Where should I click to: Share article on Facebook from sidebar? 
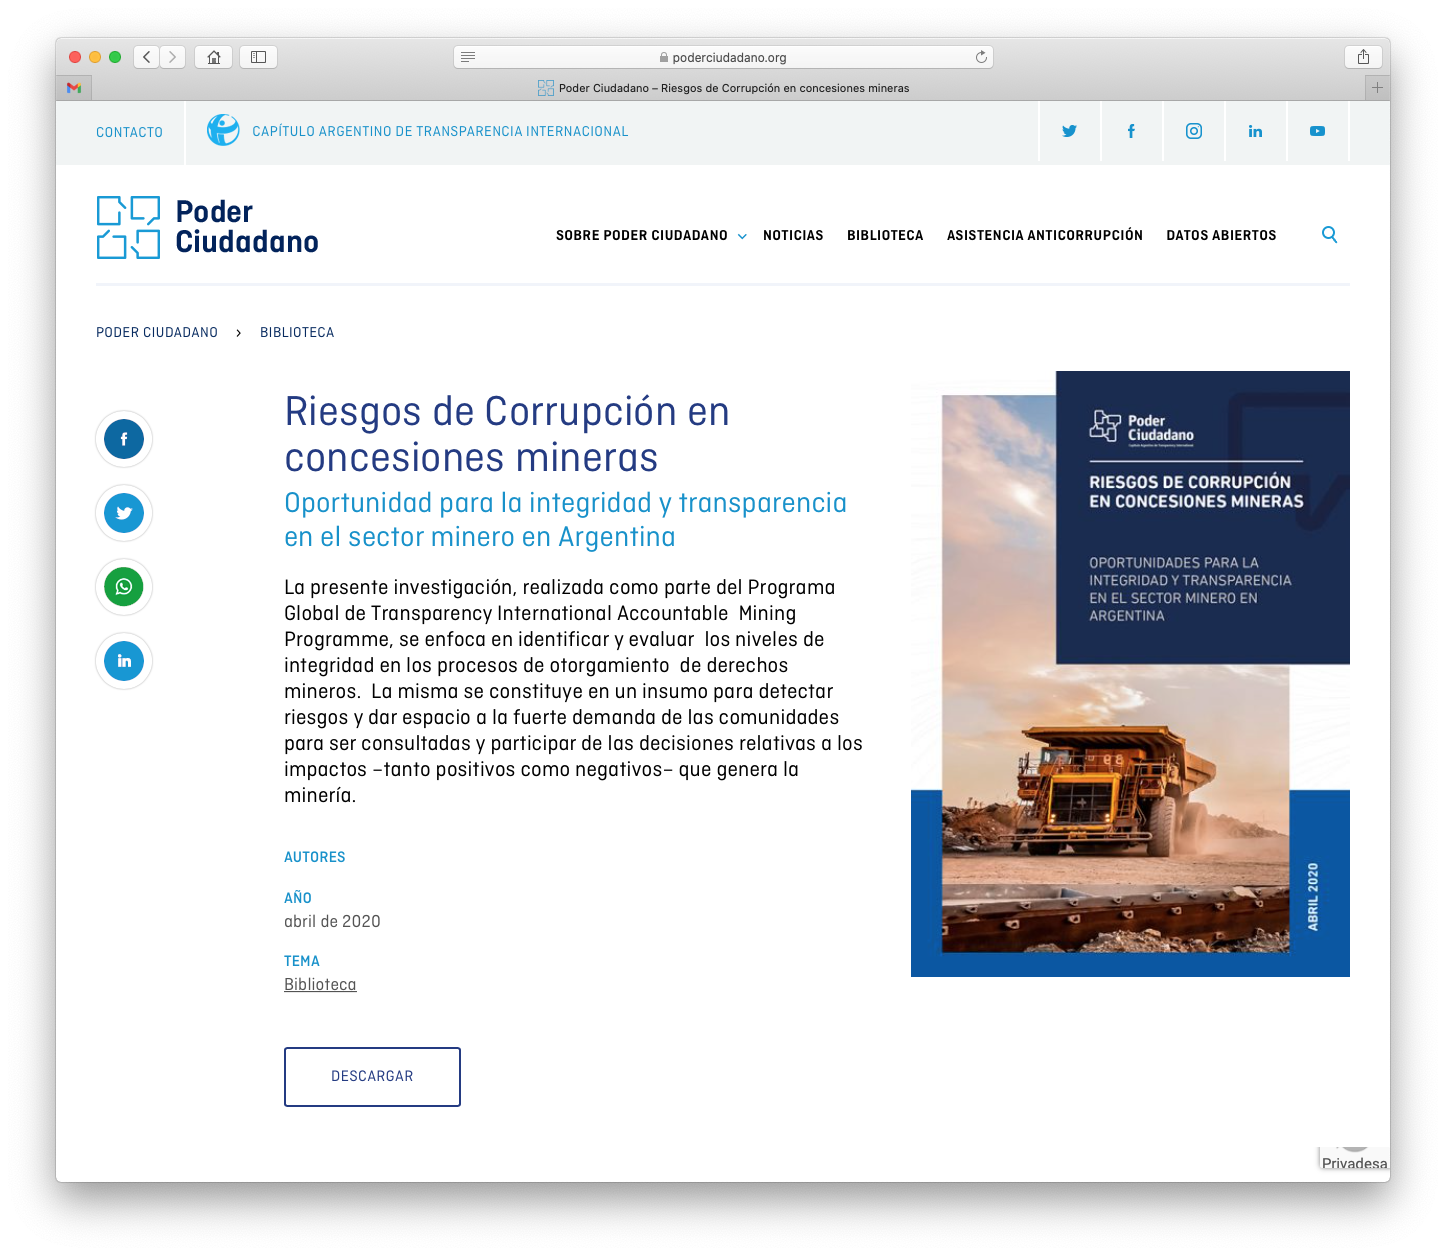[x=124, y=439]
